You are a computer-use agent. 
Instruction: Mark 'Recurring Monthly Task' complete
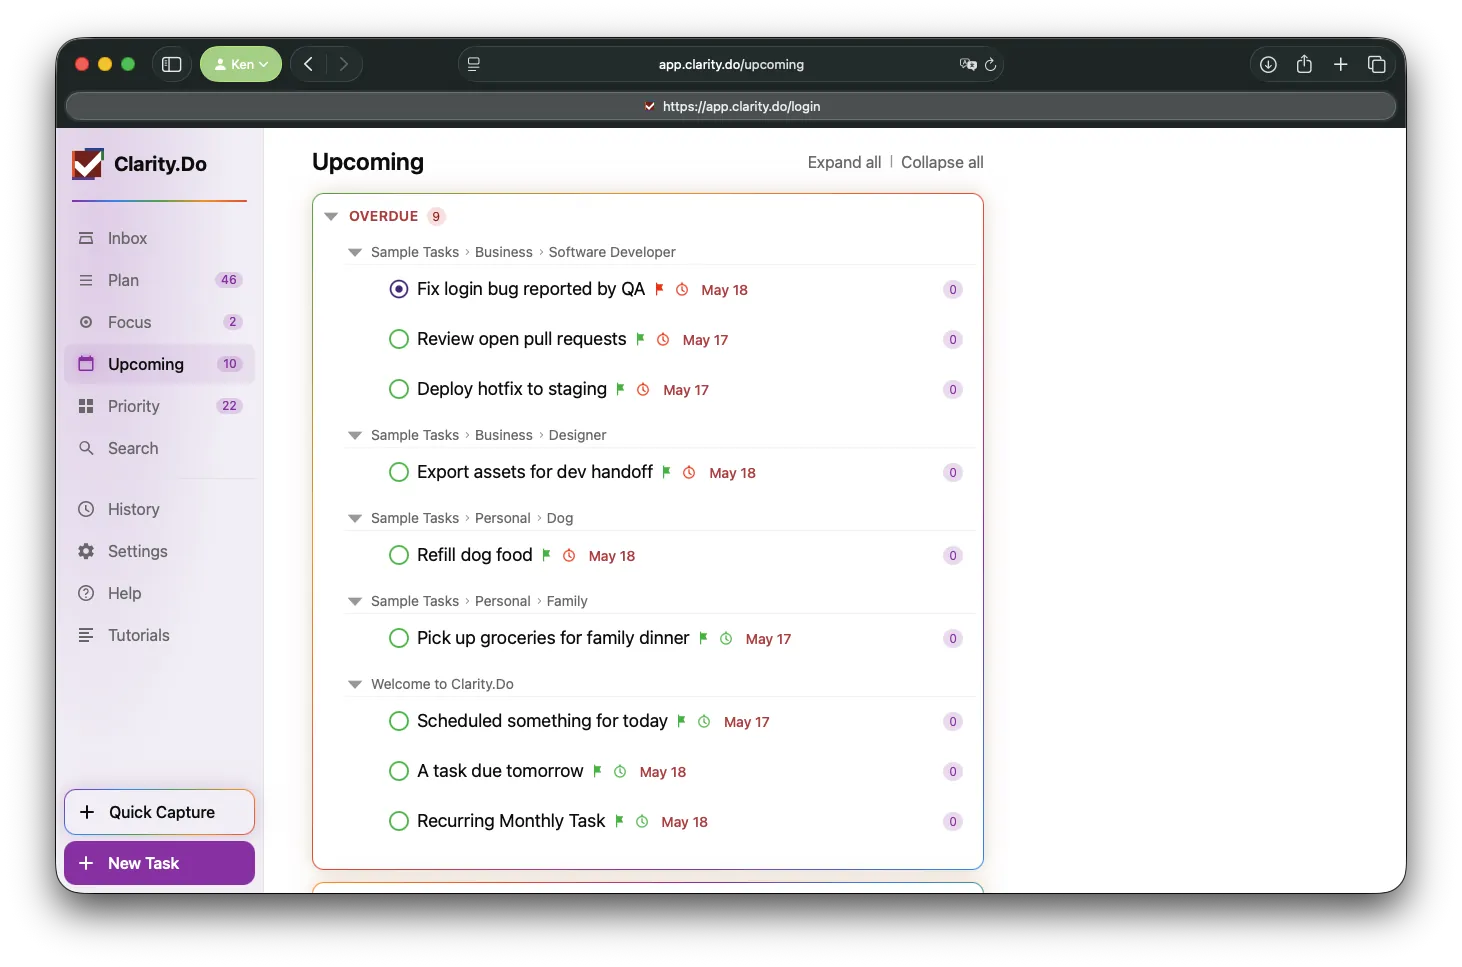[399, 821]
